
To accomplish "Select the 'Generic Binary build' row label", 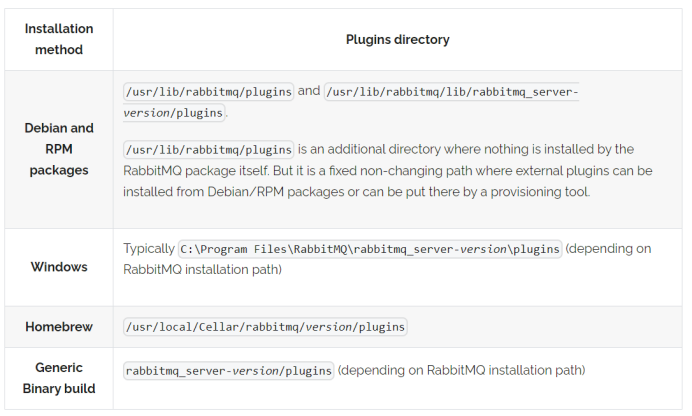I will tap(59, 378).
